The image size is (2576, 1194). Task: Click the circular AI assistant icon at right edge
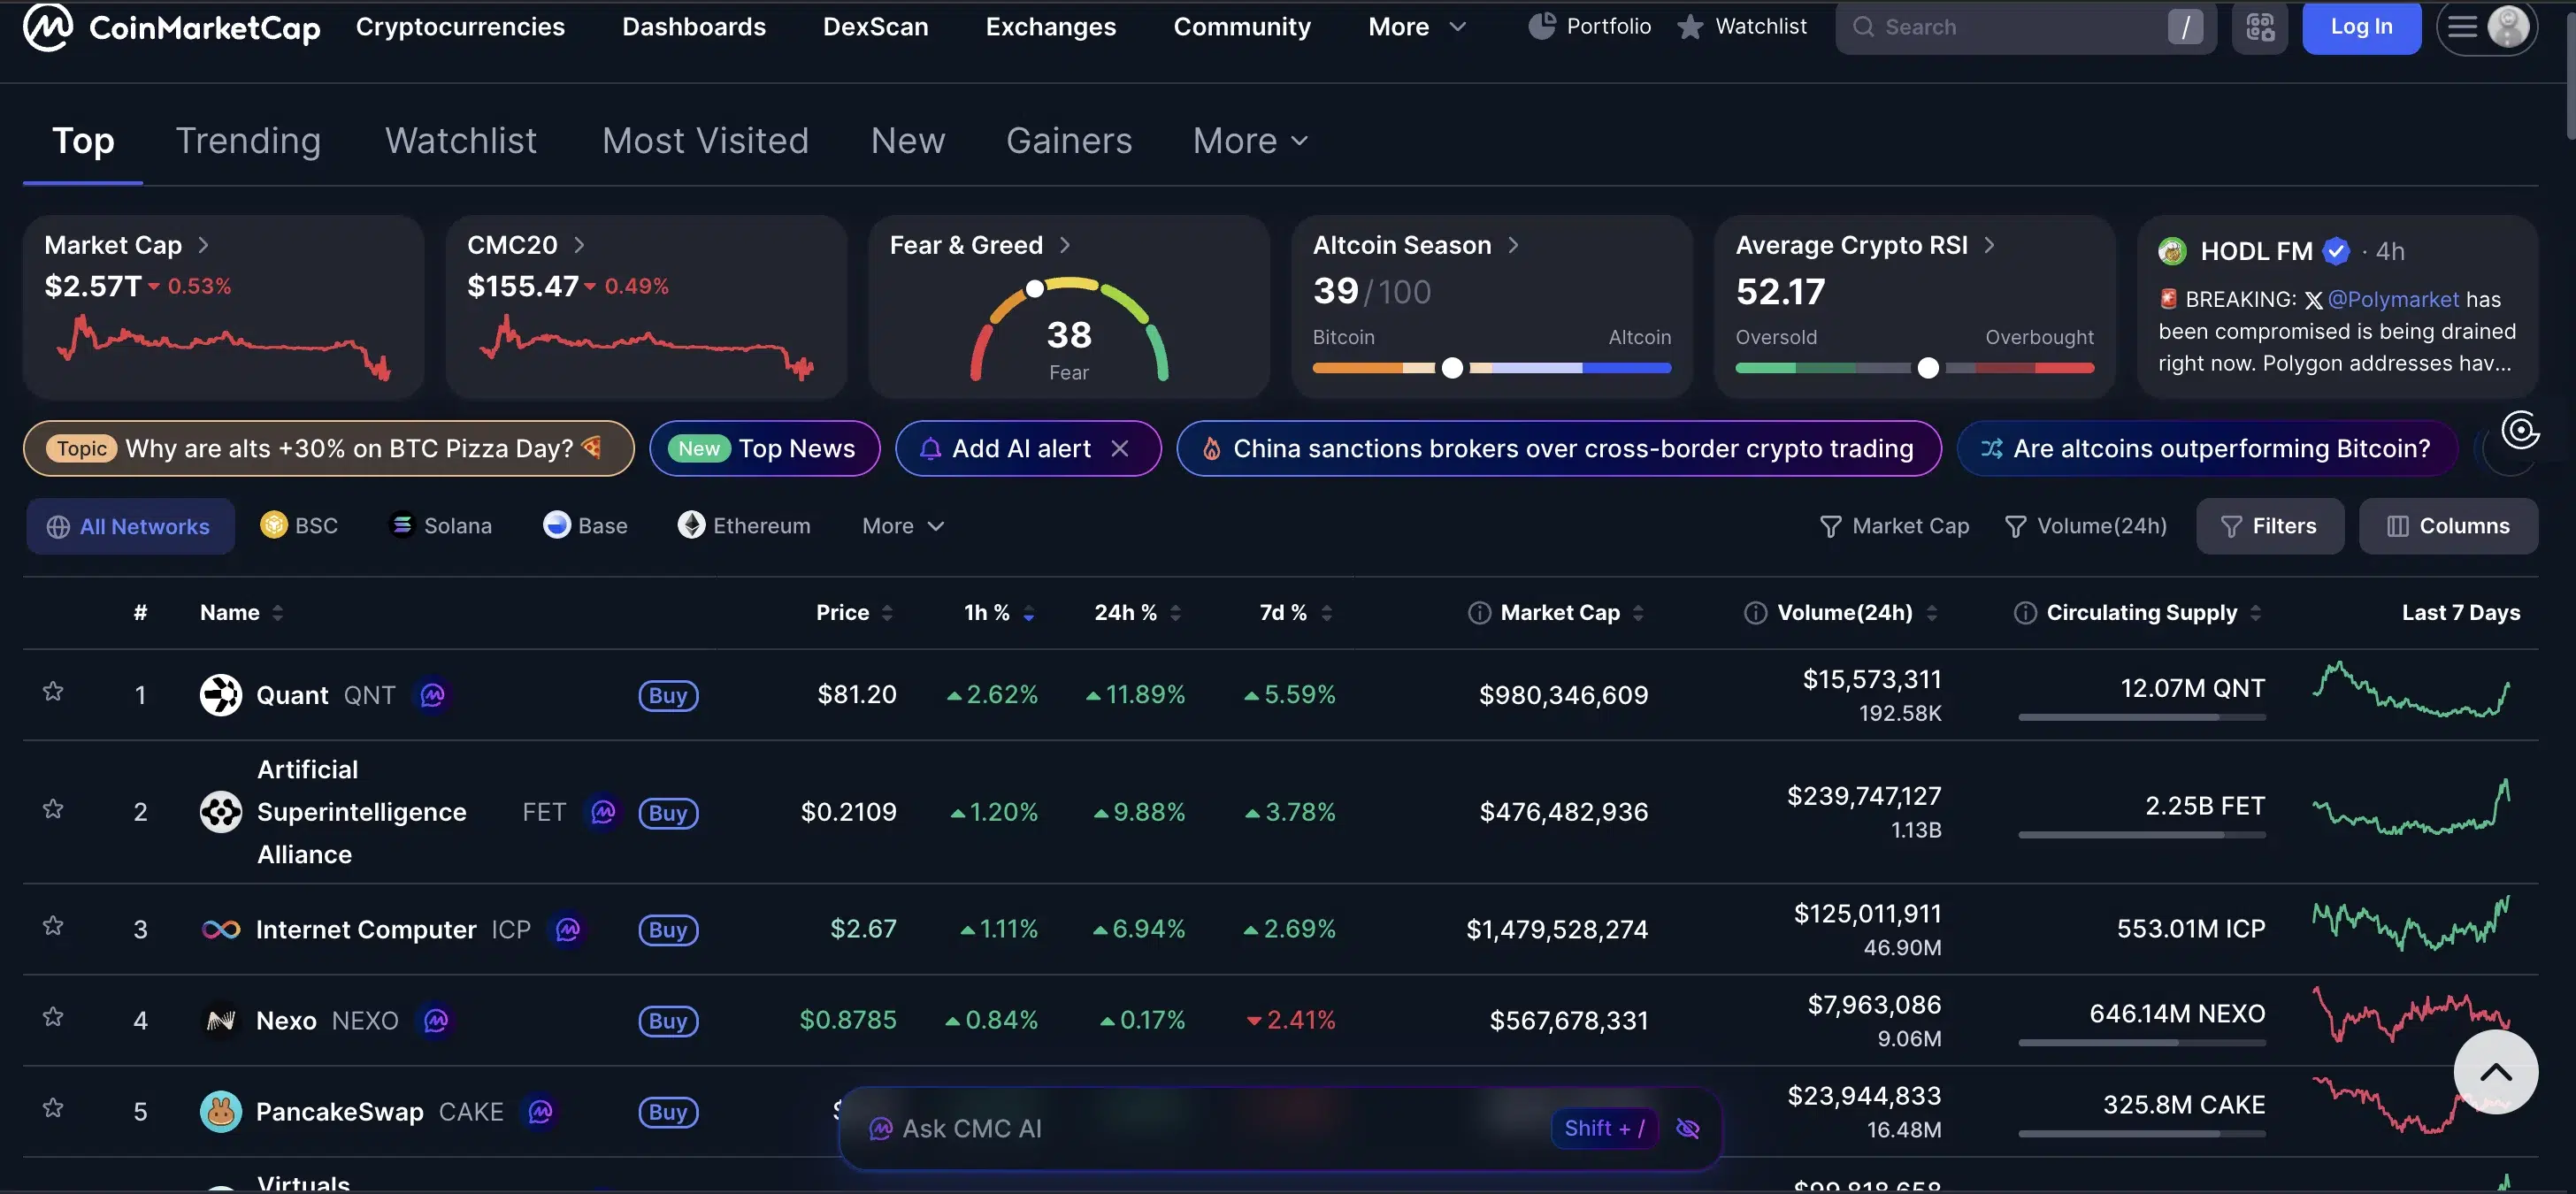2520,431
